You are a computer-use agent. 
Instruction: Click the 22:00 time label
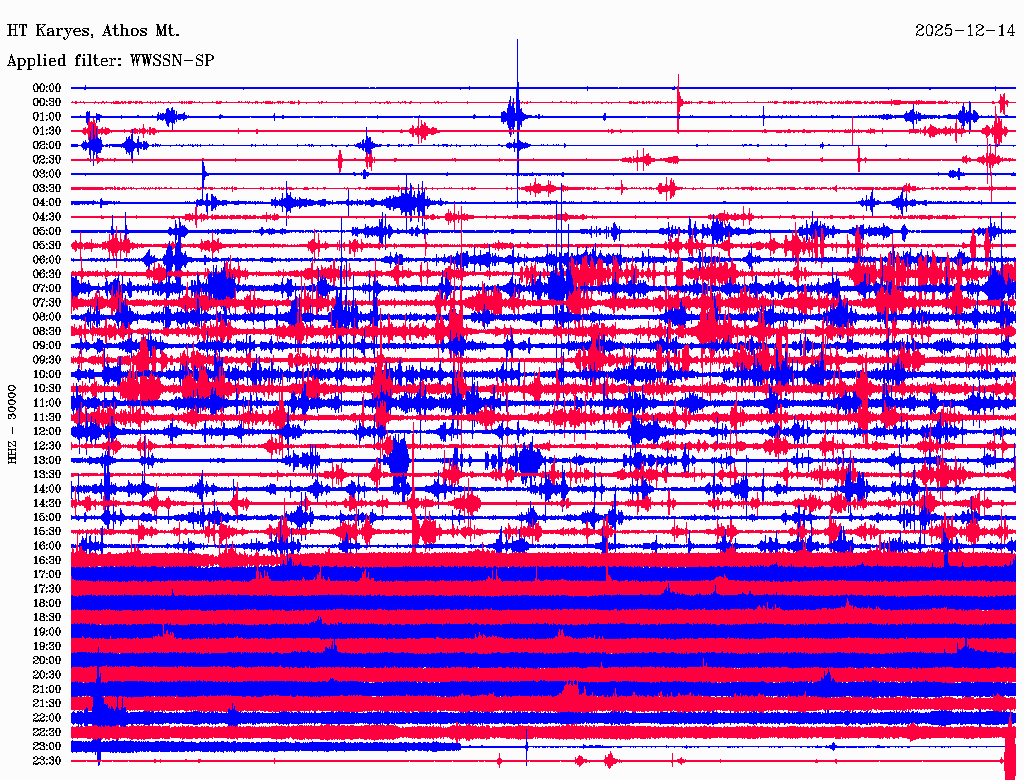coord(47,718)
